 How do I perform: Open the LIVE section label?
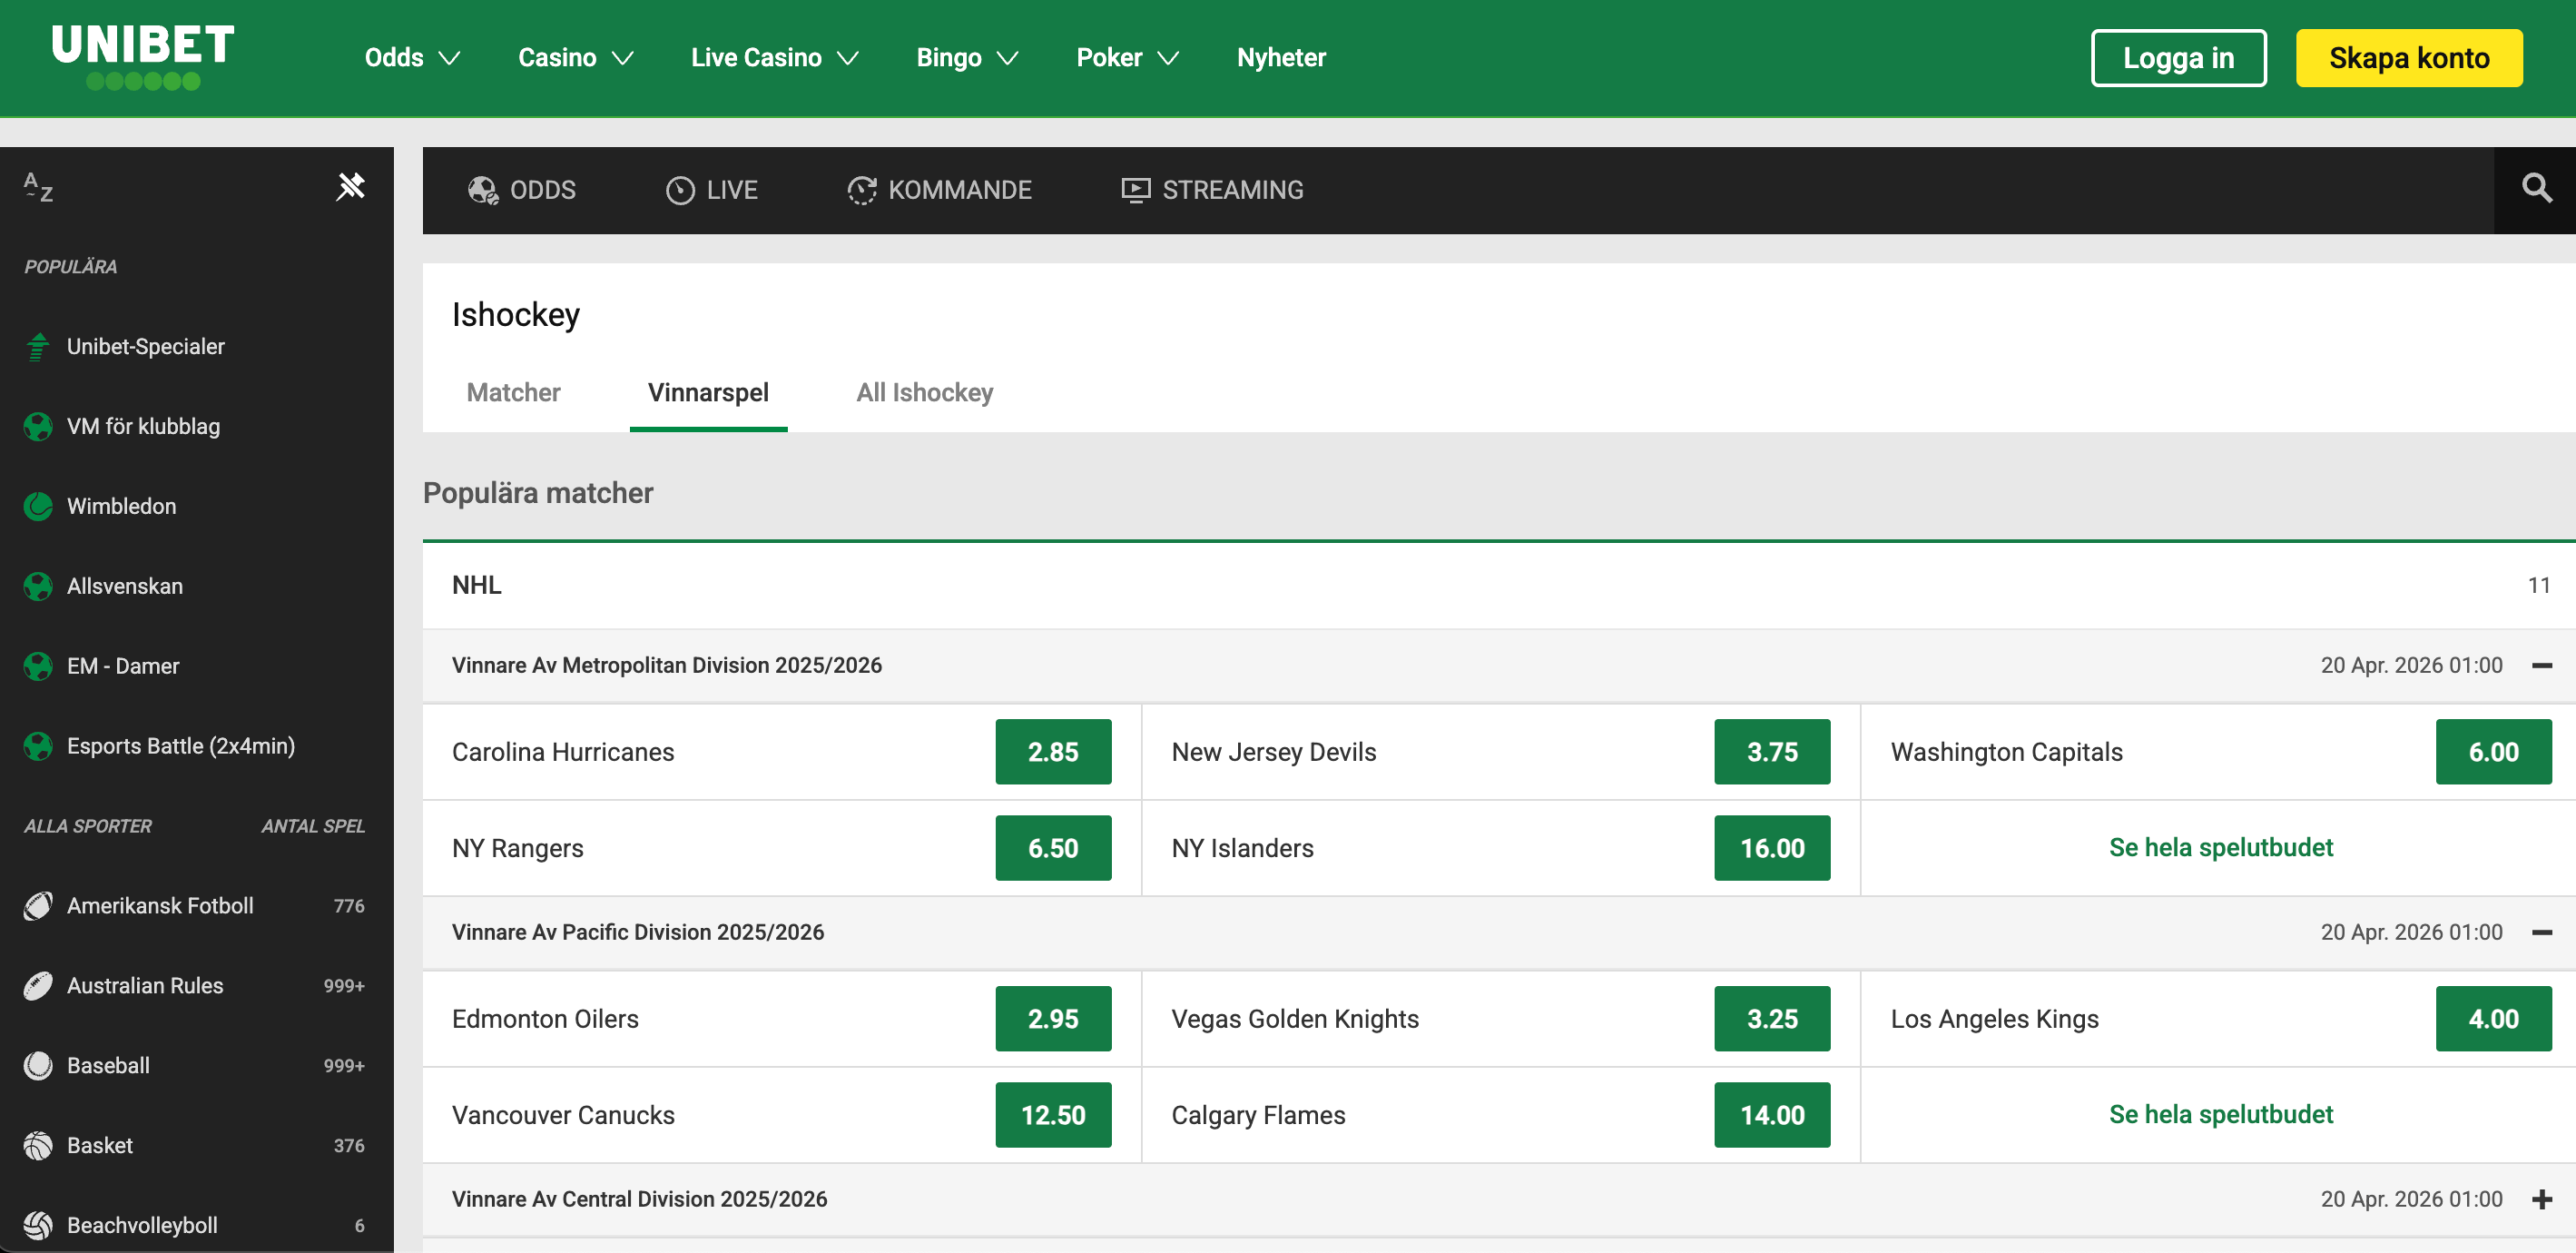click(x=732, y=190)
